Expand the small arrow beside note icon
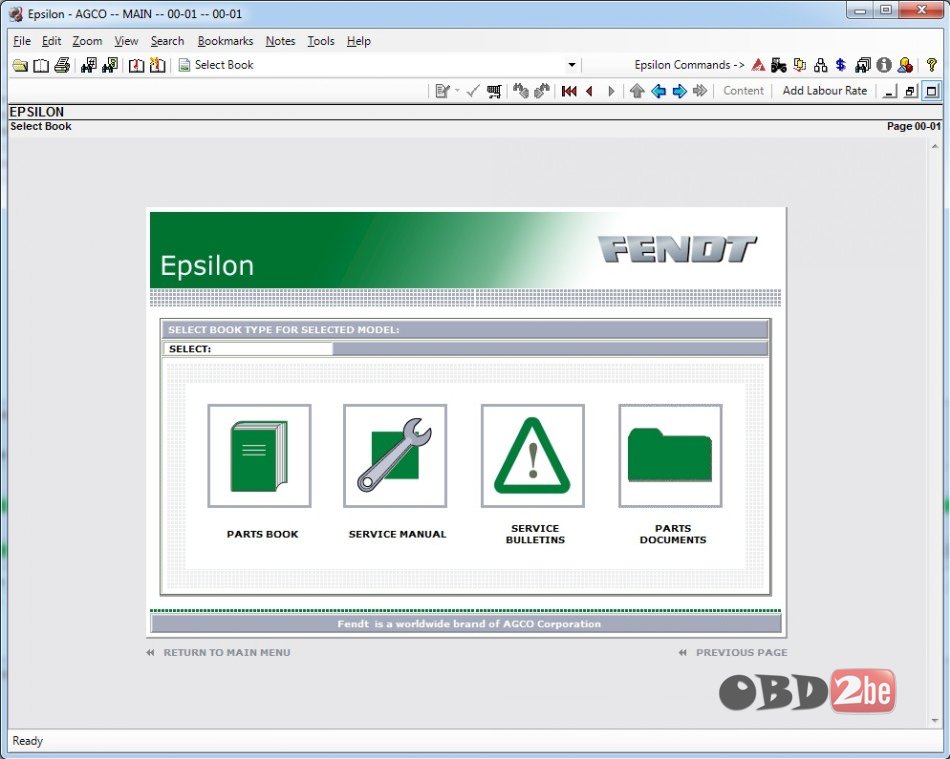The image size is (950, 759). (457, 91)
